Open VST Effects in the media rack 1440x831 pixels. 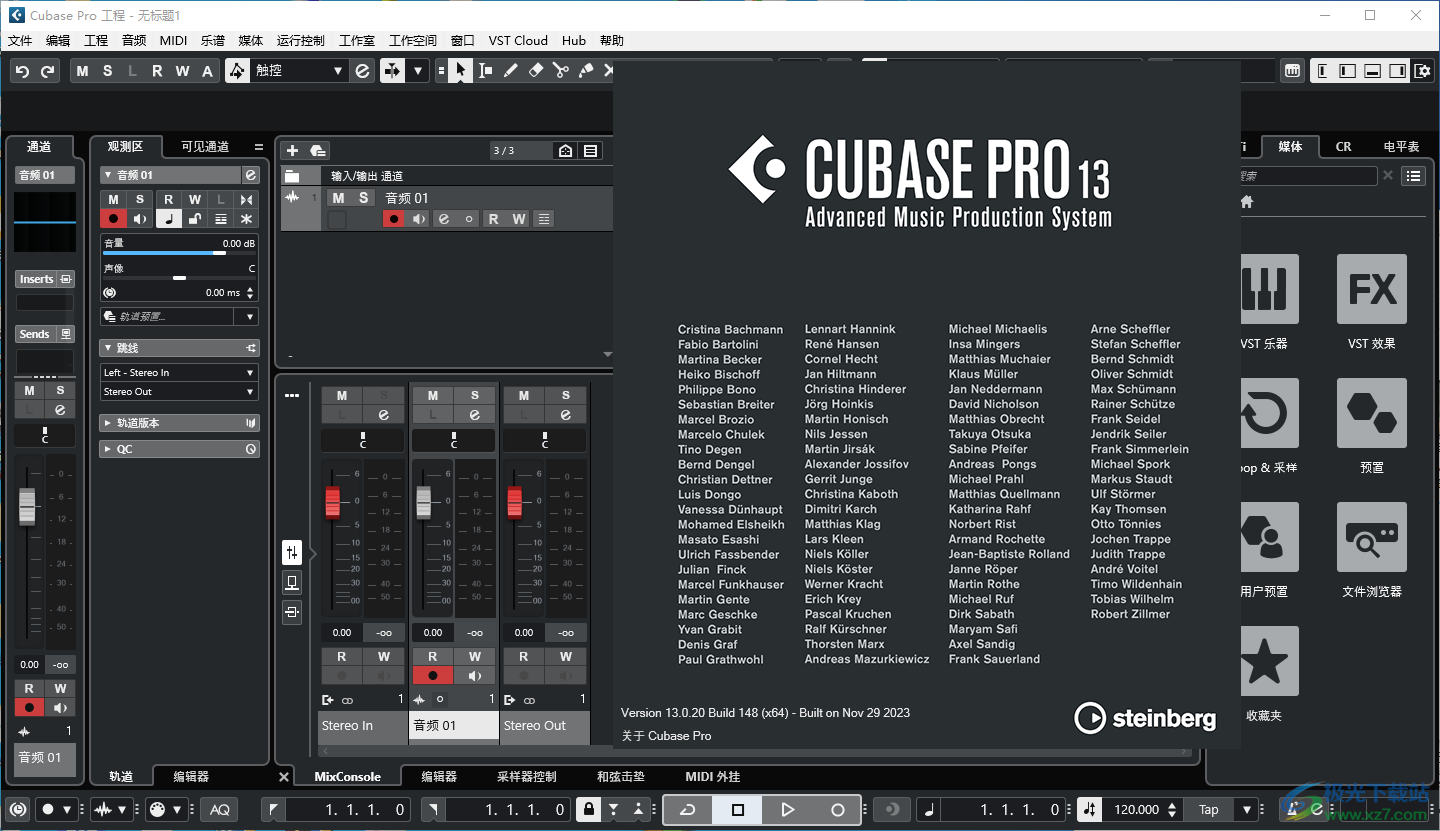point(1371,289)
